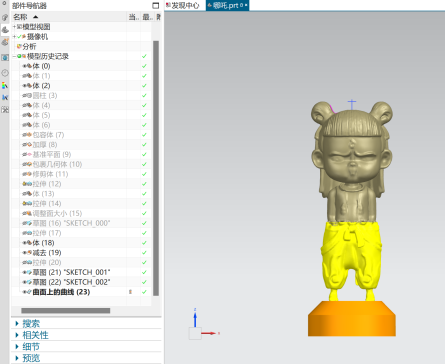This screenshot has width=445, height=364.
Task: Click the 名称 column sort arrow
Action: tap(36, 17)
